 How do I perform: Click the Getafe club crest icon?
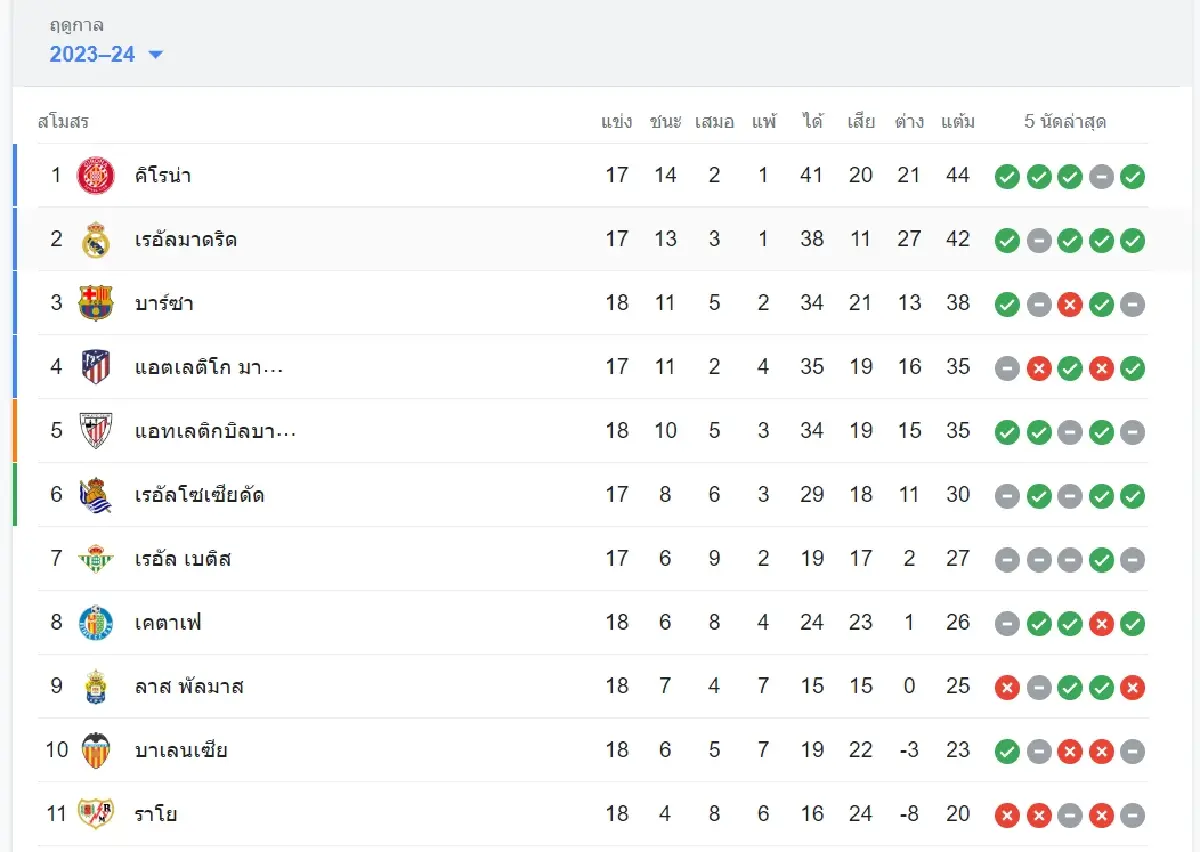96,623
